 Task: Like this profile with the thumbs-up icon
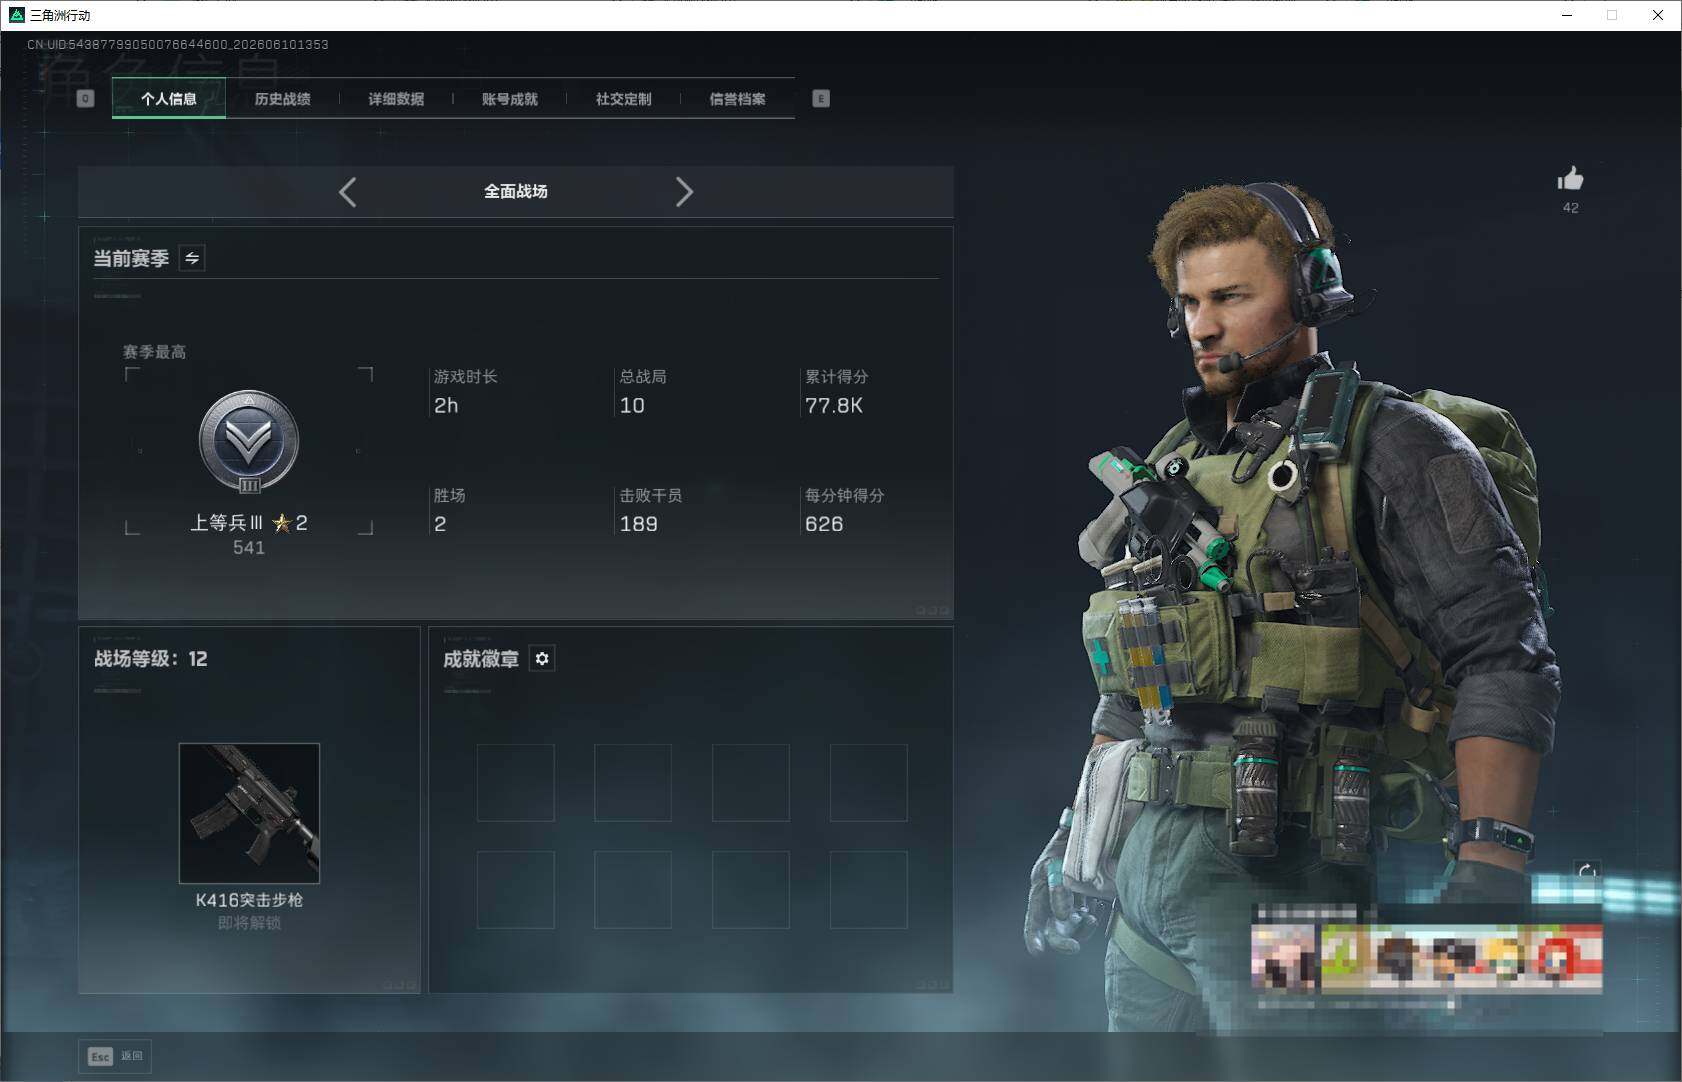coord(1570,179)
